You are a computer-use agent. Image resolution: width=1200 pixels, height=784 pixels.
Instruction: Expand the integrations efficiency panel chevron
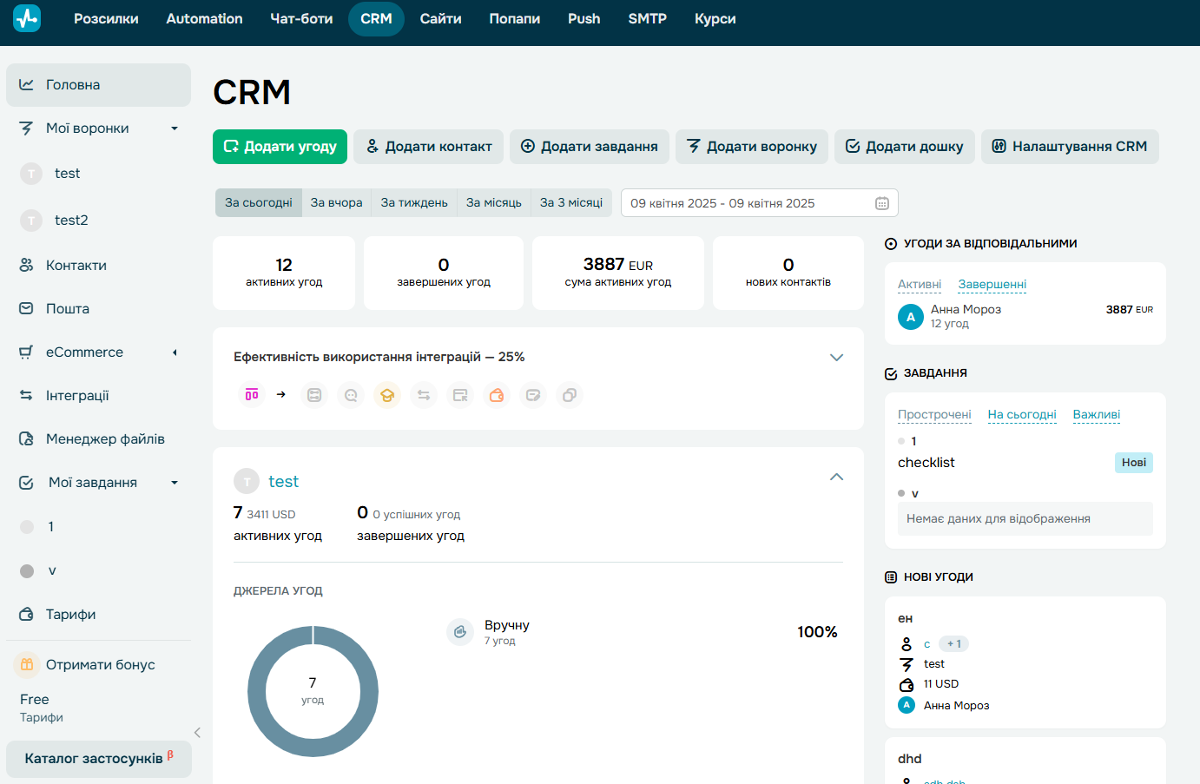coord(837,357)
